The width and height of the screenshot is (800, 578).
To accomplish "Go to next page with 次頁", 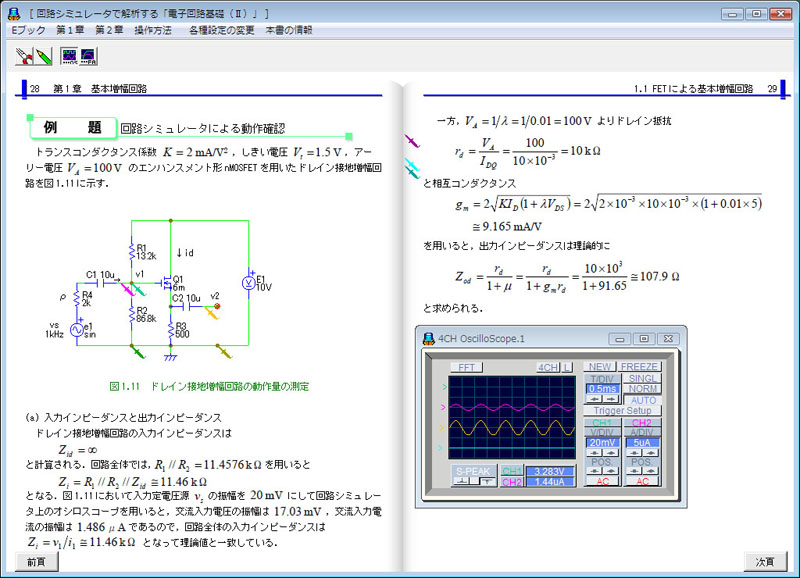I will 765,562.
